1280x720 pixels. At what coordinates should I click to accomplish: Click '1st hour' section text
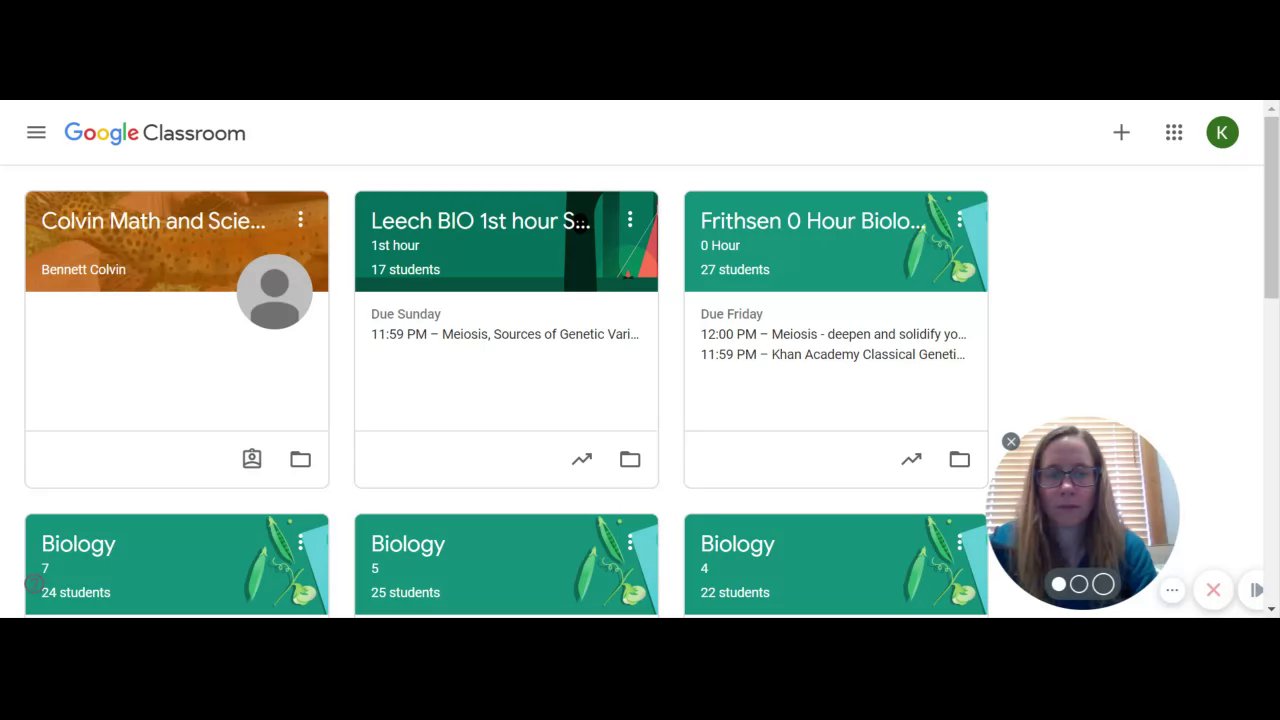395,245
